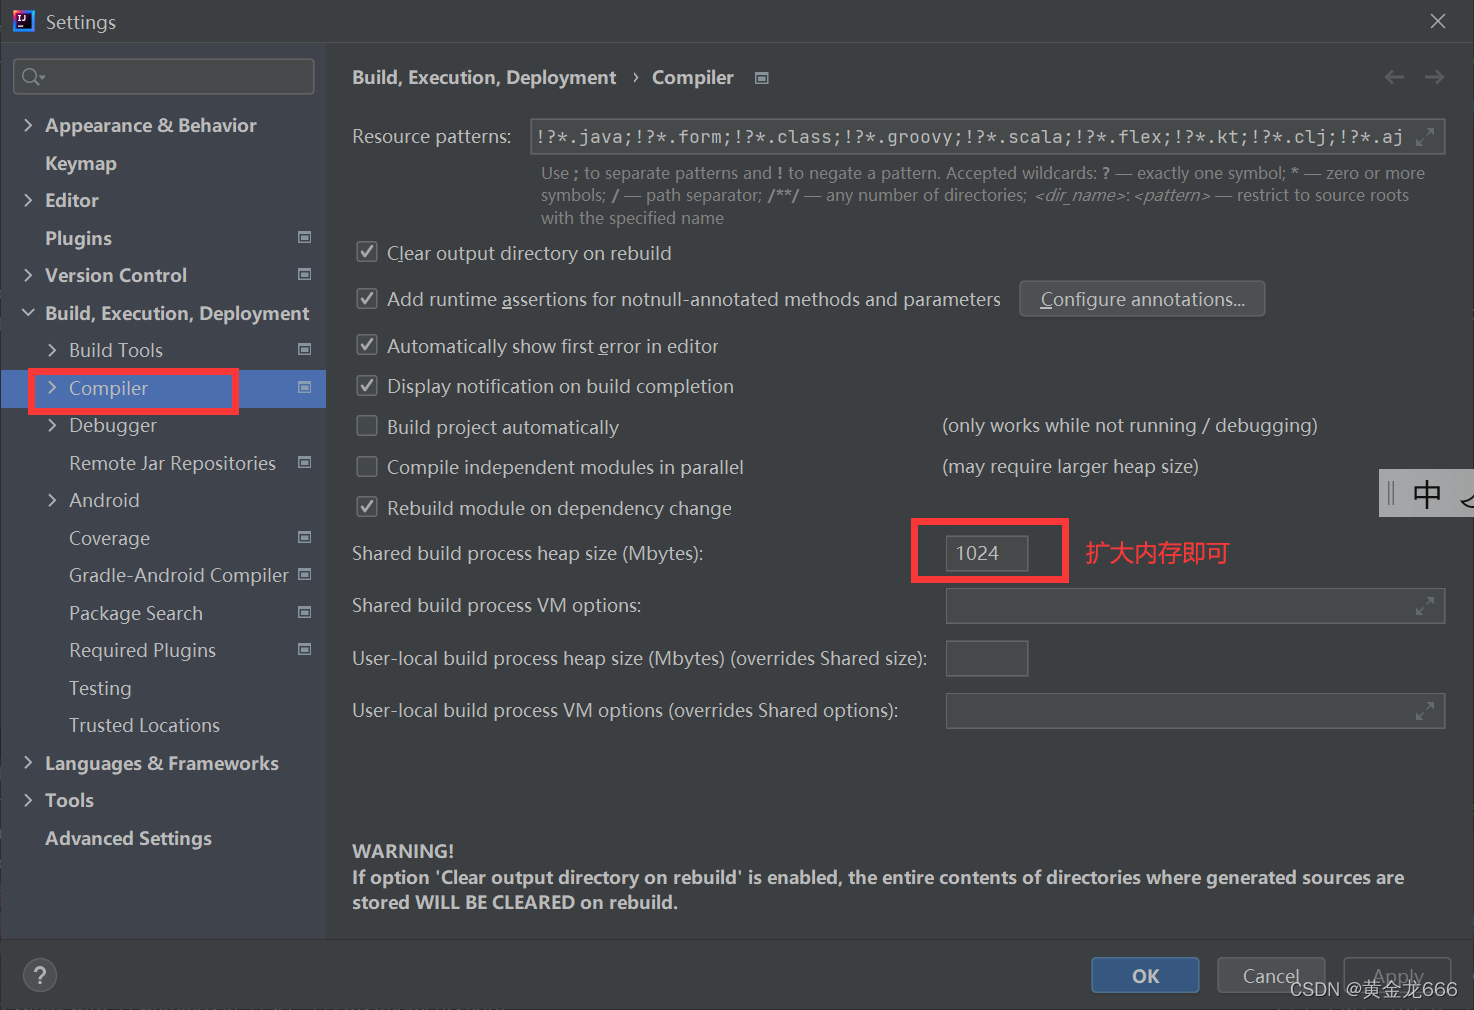
Task: Go forward using the right arrow
Action: pos(1435,77)
